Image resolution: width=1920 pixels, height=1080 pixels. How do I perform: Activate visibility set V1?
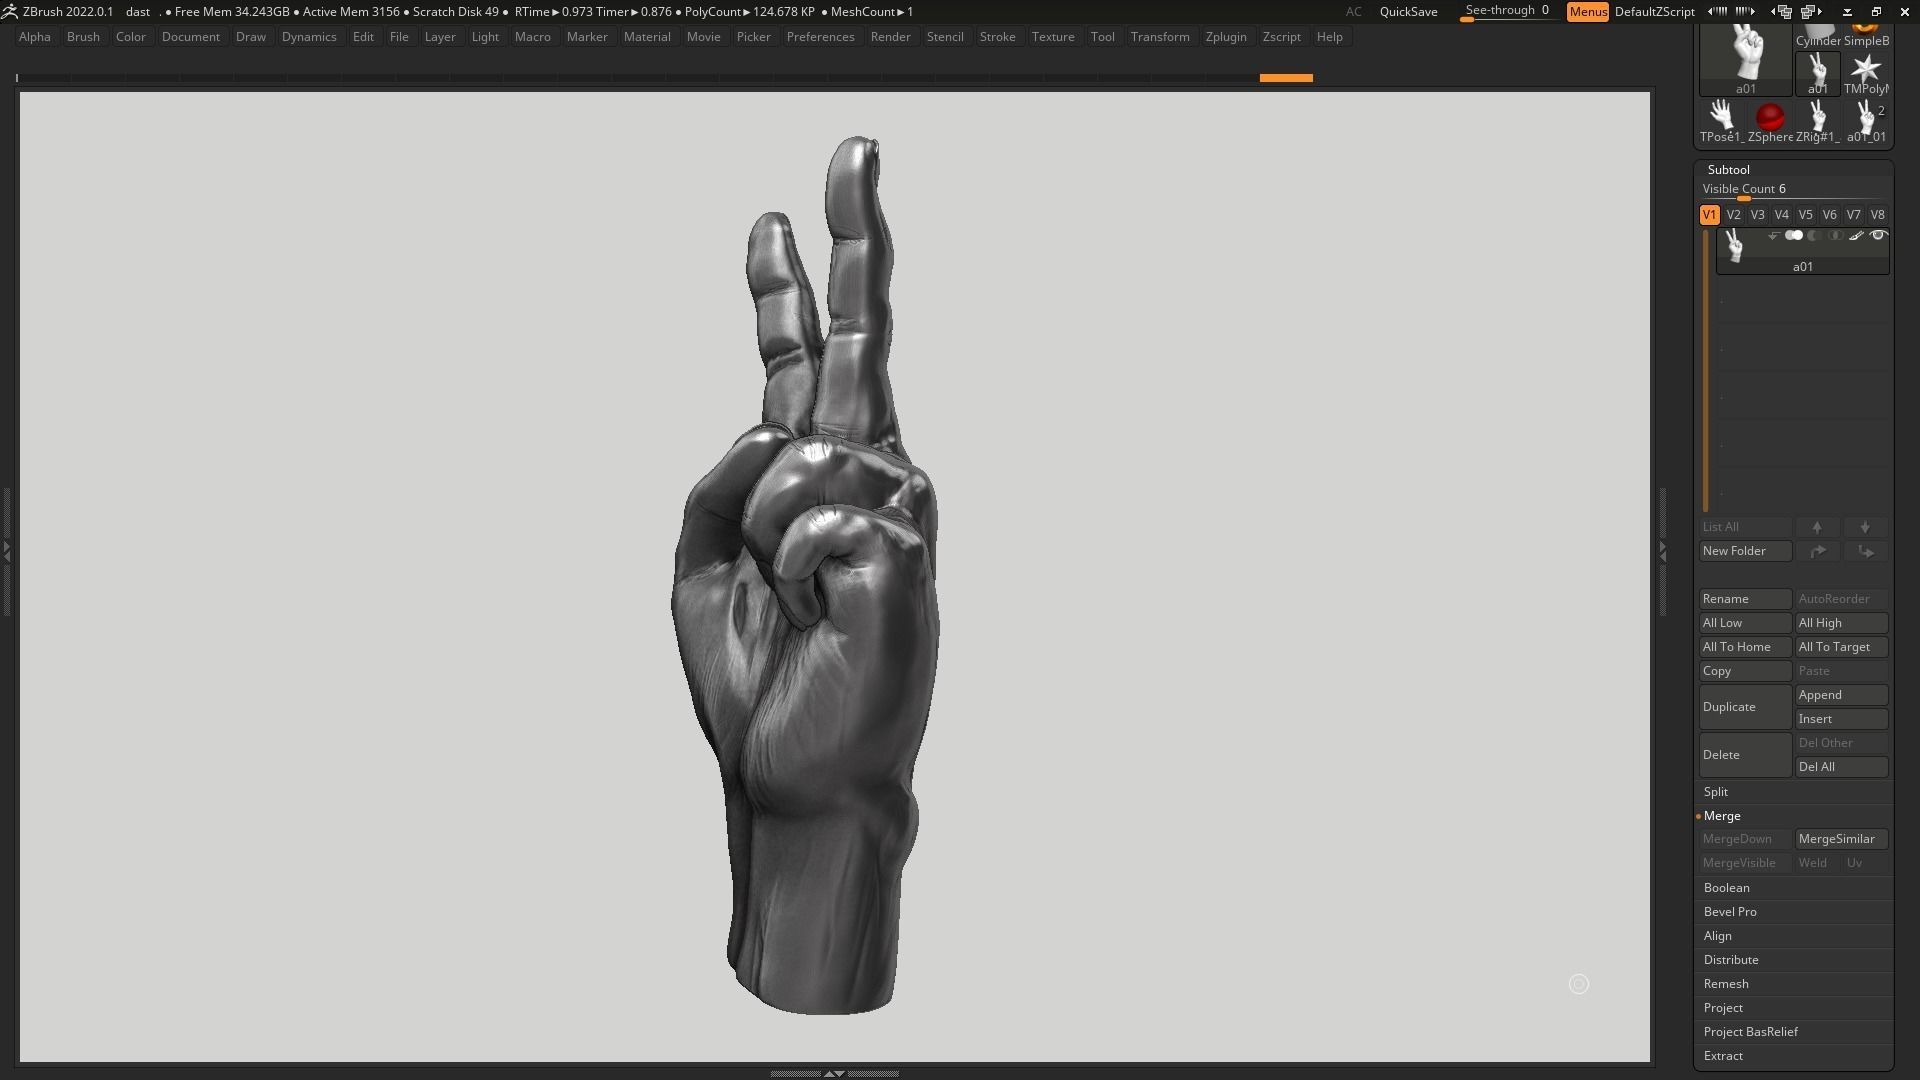click(x=1709, y=215)
